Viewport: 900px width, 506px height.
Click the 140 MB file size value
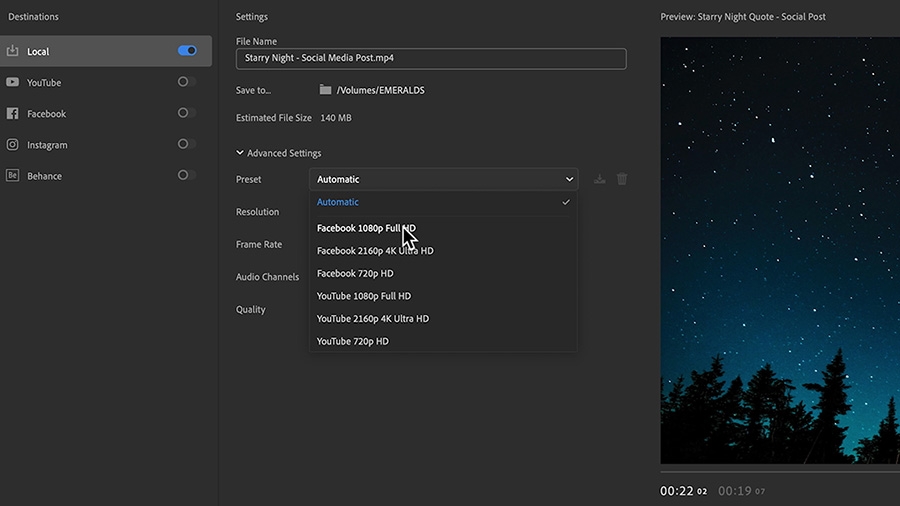336,118
